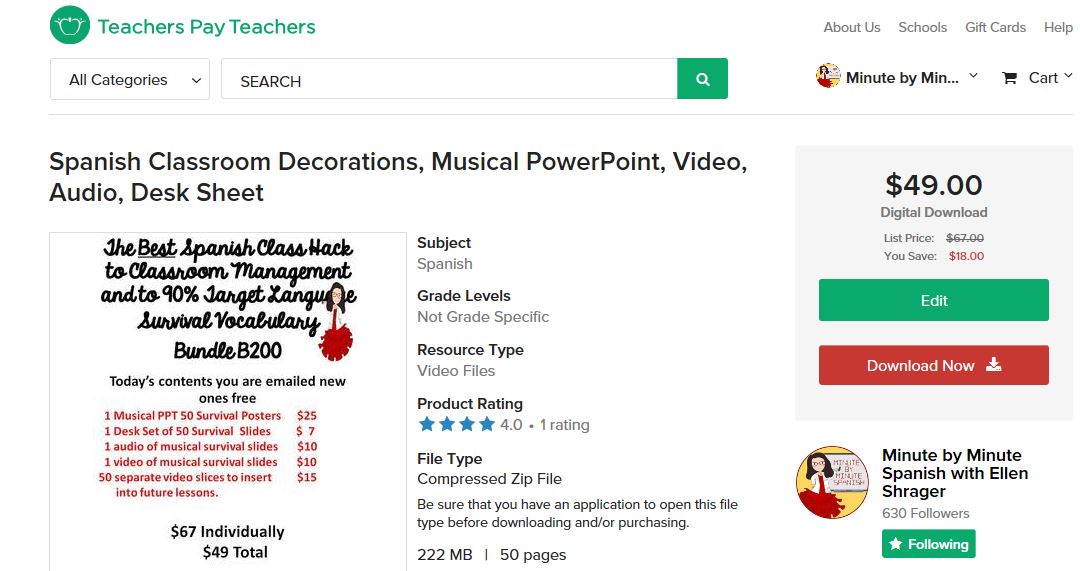Open the Bundle B200 product cover thumbnail

pos(228,400)
